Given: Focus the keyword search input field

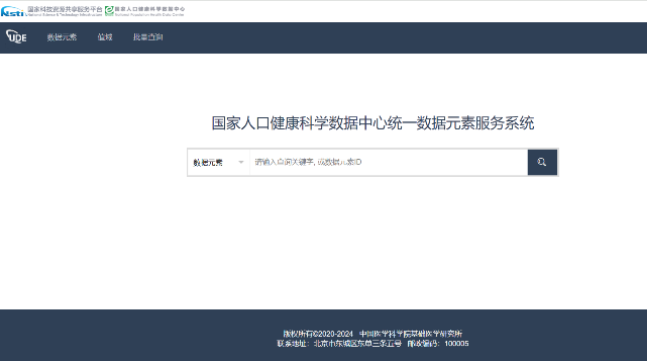Looking at the screenshot, I should point(388,162).
